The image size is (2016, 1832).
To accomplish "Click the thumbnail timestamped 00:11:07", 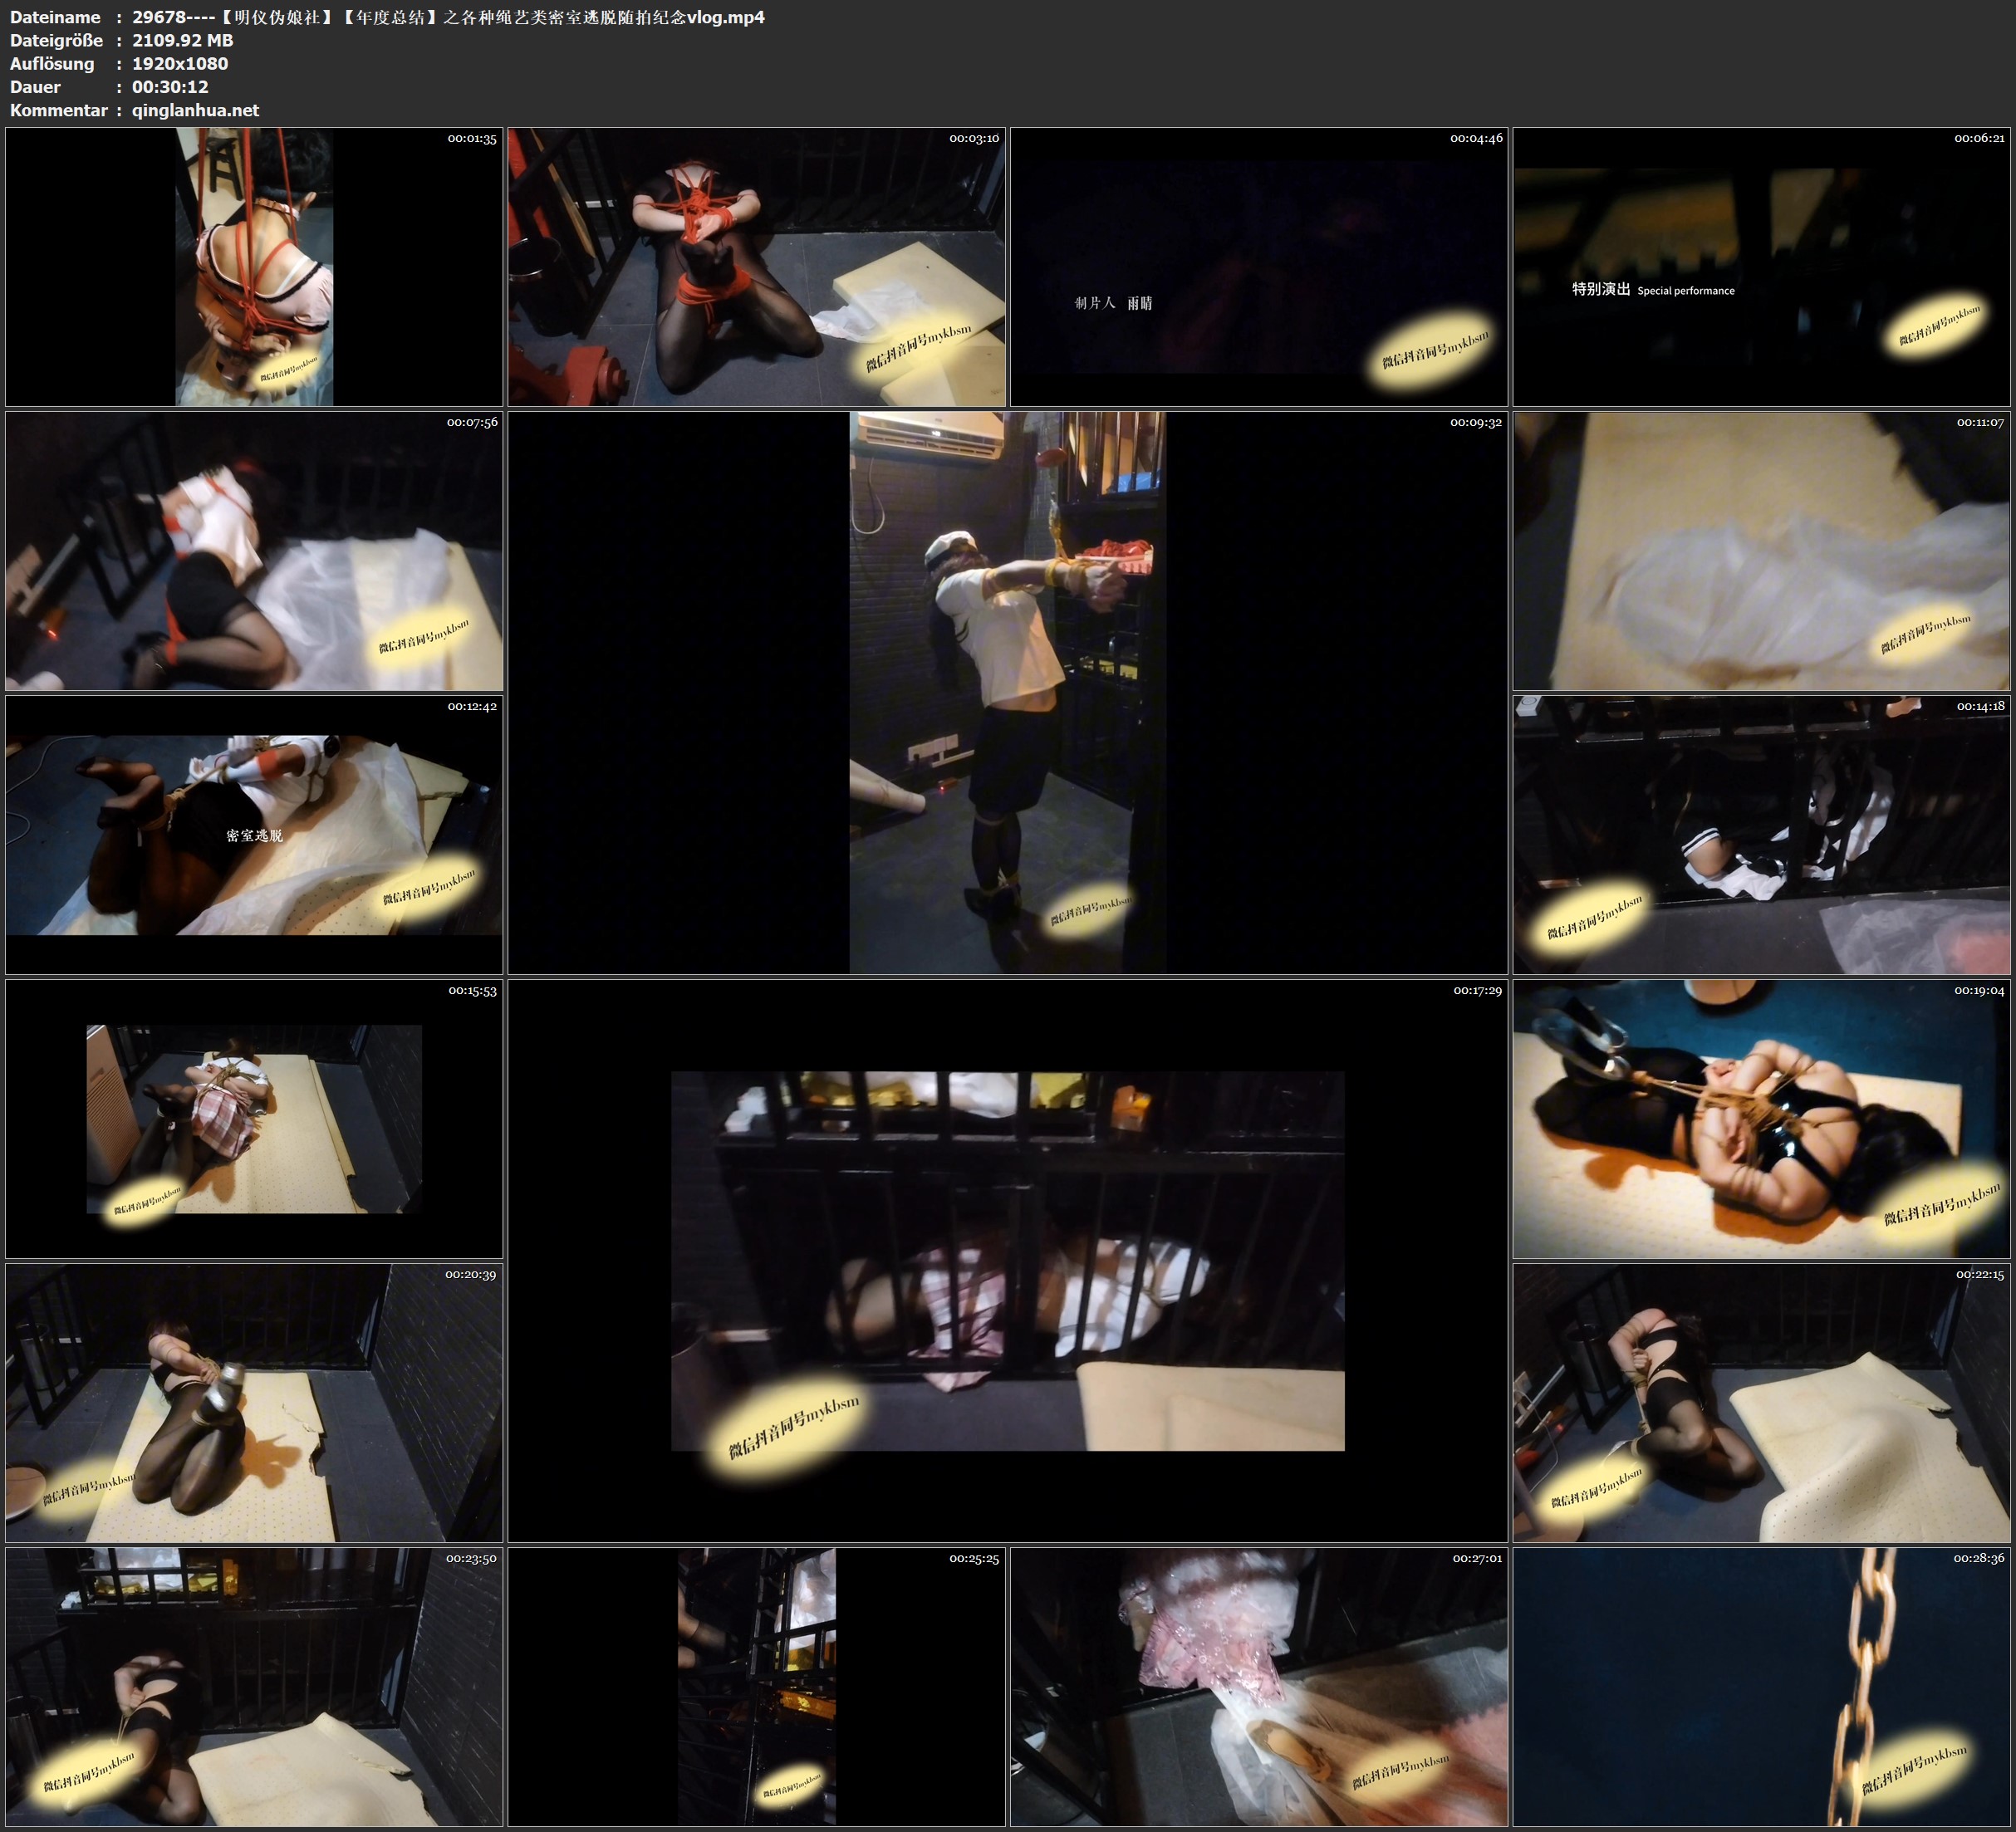I will click(x=1761, y=550).
